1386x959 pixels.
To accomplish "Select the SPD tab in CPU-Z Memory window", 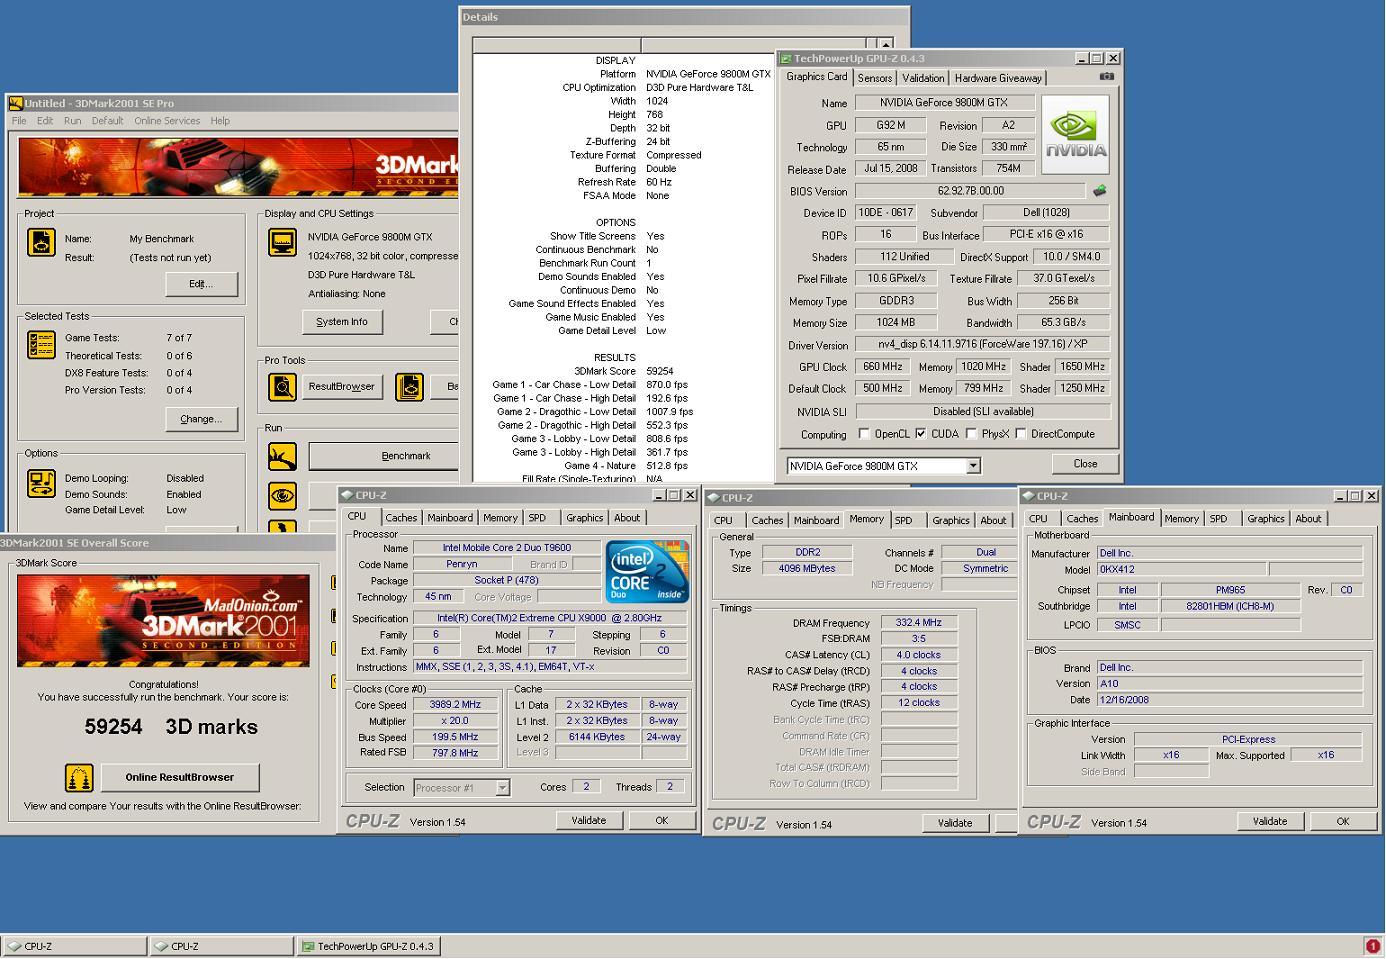I will tap(904, 520).
